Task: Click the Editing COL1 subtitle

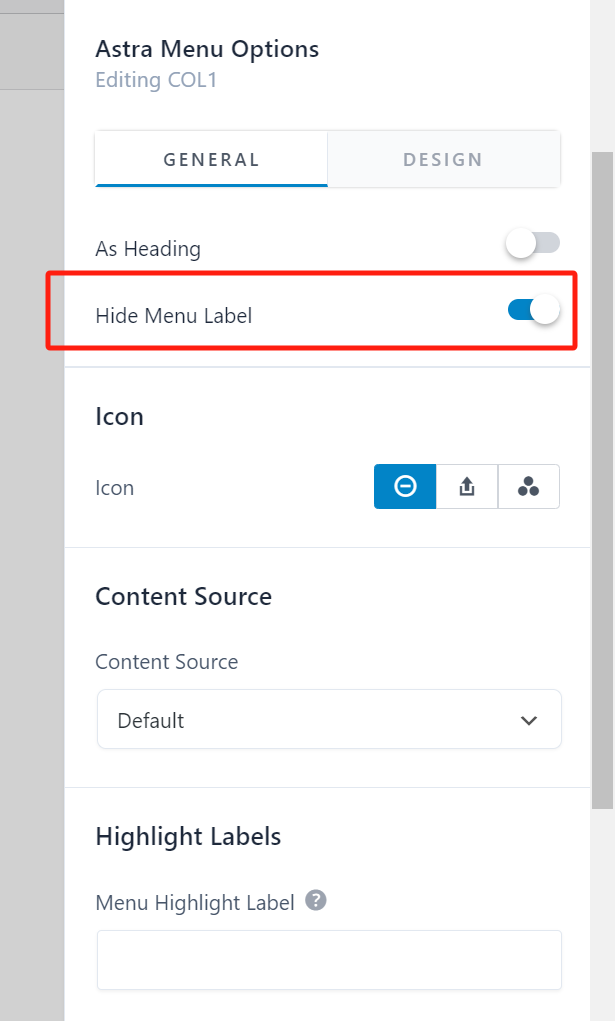Action: [x=156, y=80]
